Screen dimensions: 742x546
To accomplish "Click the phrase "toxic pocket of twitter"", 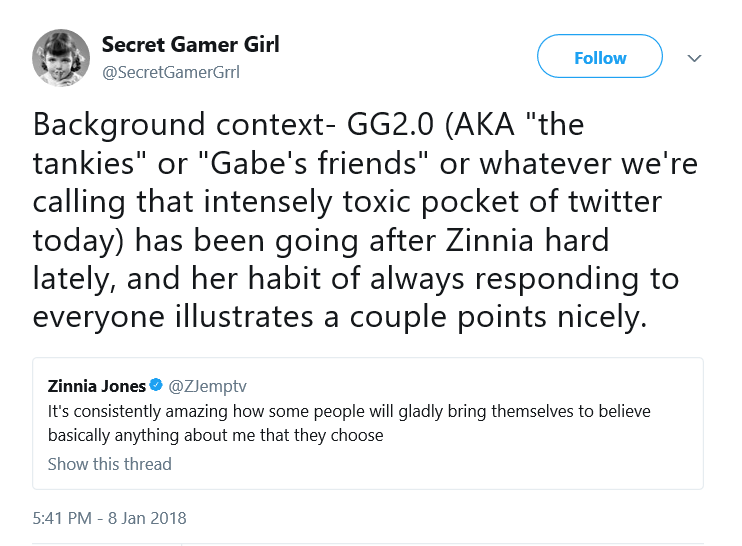I will (502, 202).
